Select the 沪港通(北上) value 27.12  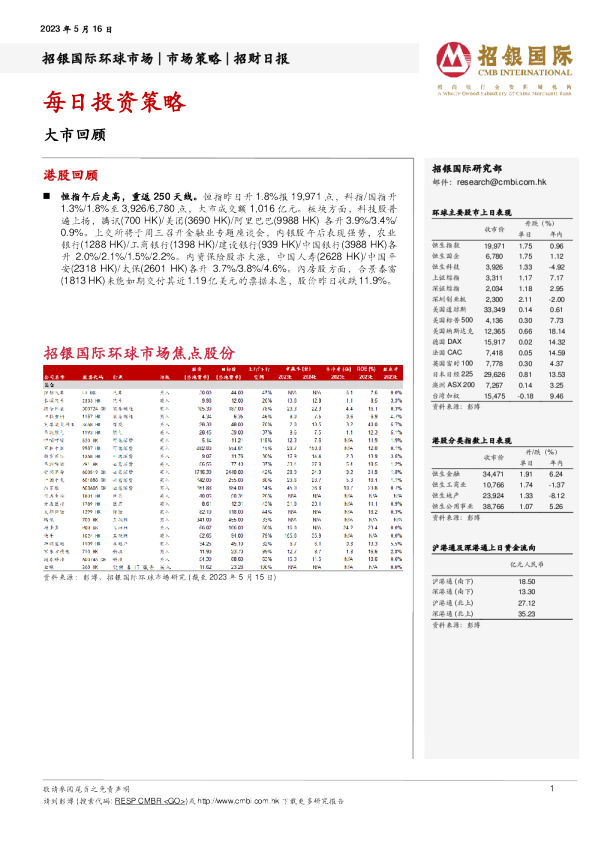(527, 603)
